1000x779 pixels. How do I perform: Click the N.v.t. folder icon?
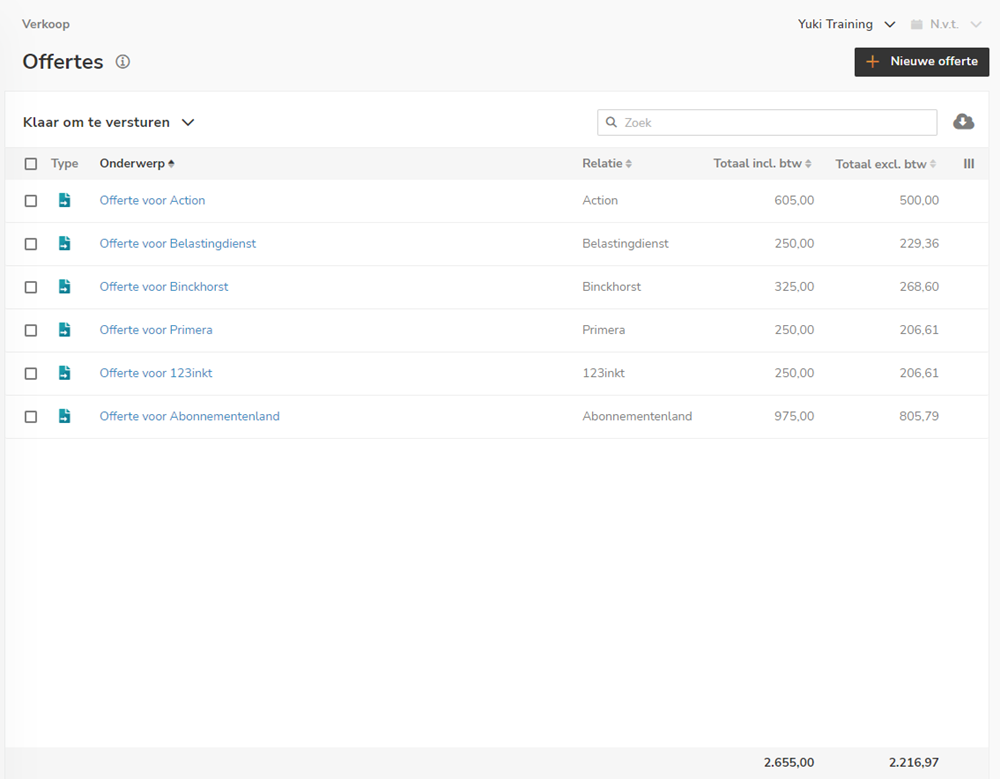tap(916, 24)
